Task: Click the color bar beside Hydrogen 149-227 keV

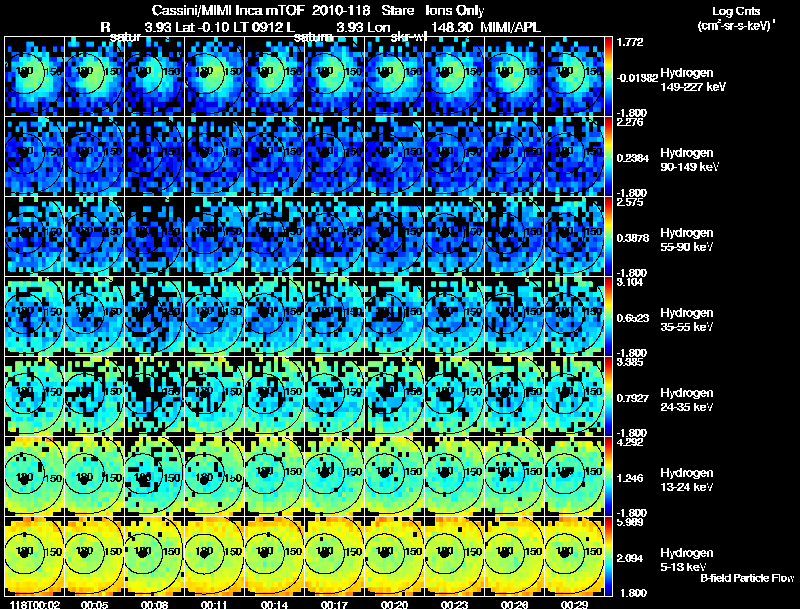Action: tap(608, 76)
